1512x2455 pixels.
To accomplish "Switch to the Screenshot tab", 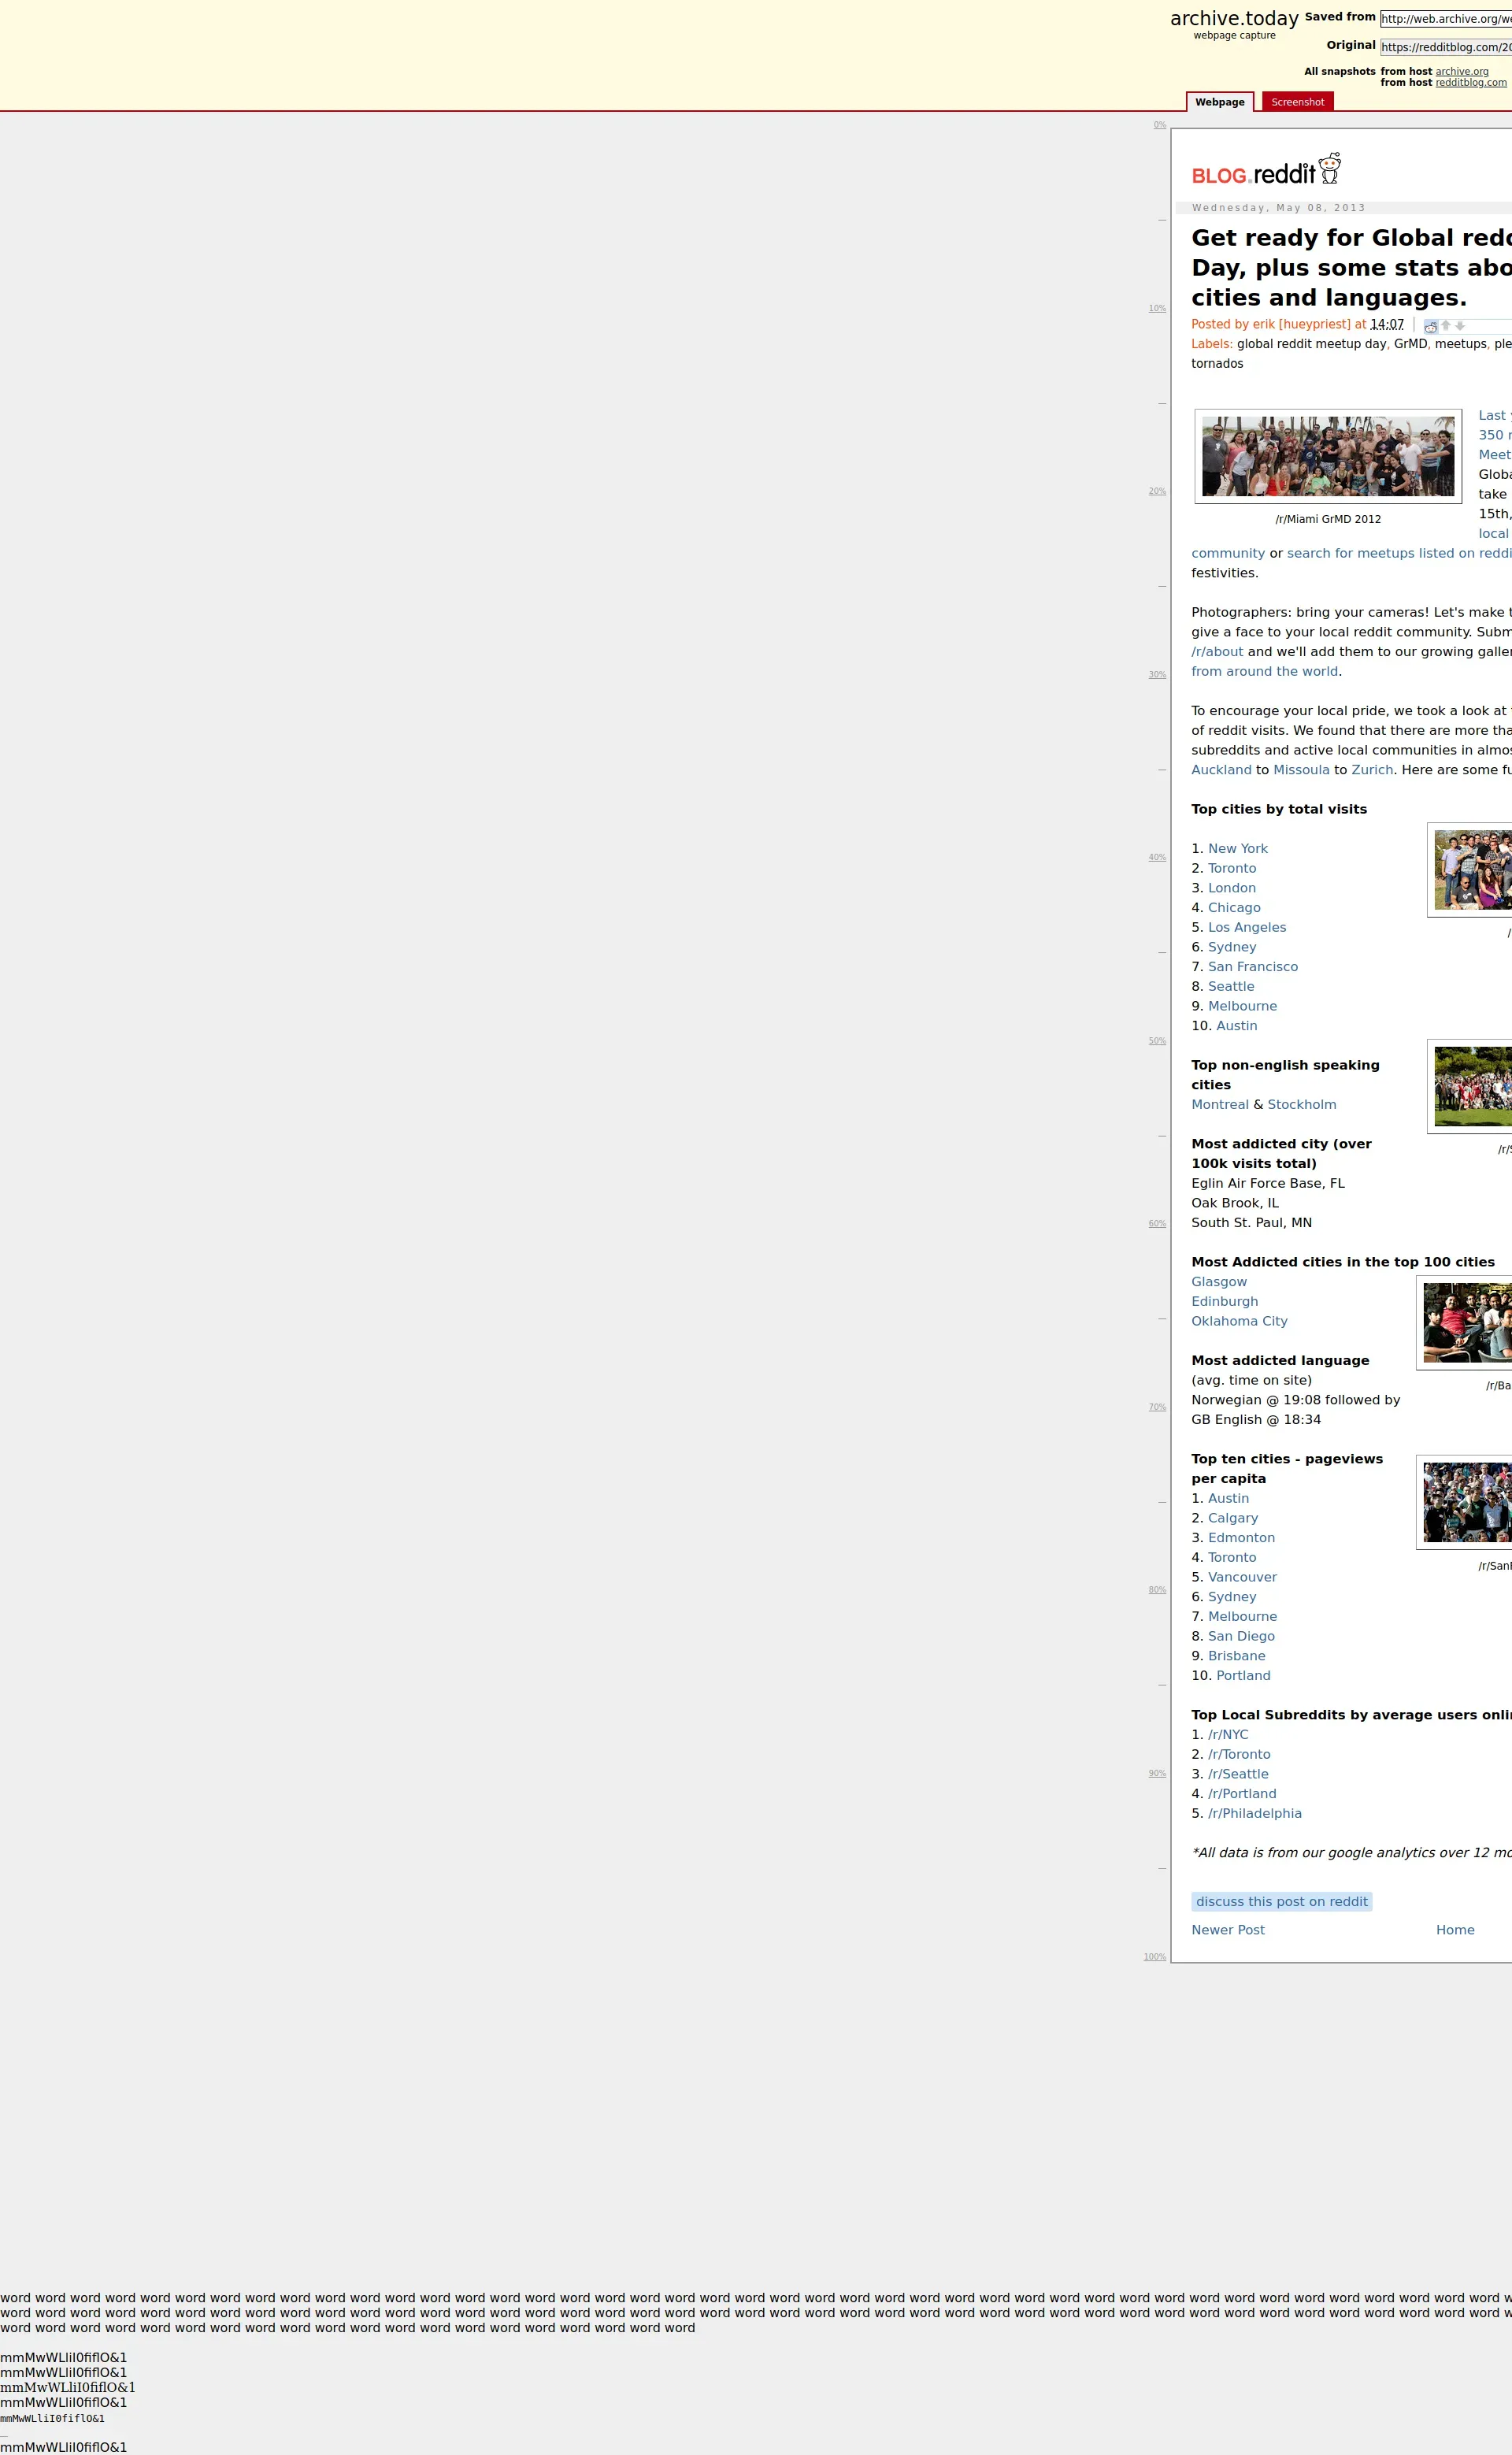I will point(1297,102).
